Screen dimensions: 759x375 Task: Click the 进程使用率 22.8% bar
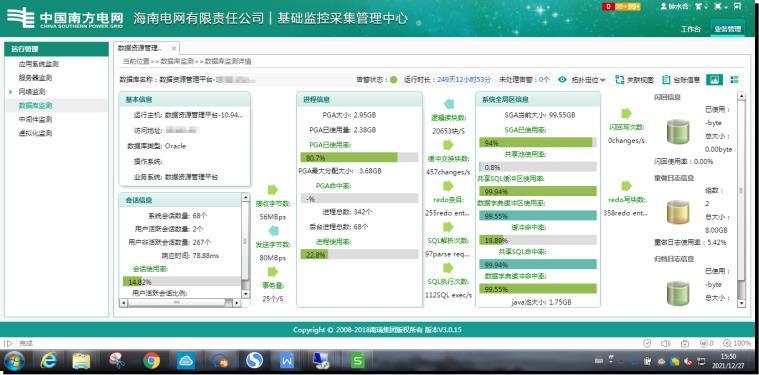pyautogui.click(x=359, y=254)
